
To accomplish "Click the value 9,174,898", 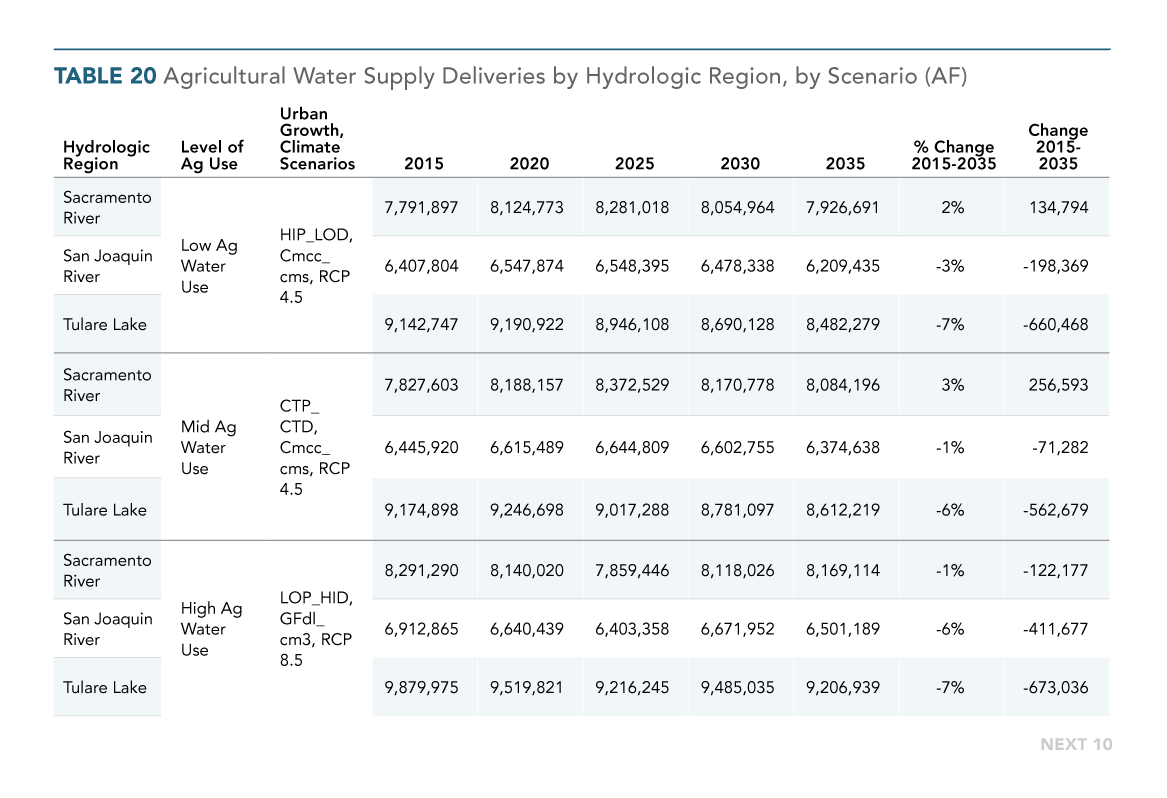I will click(x=421, y=511).
